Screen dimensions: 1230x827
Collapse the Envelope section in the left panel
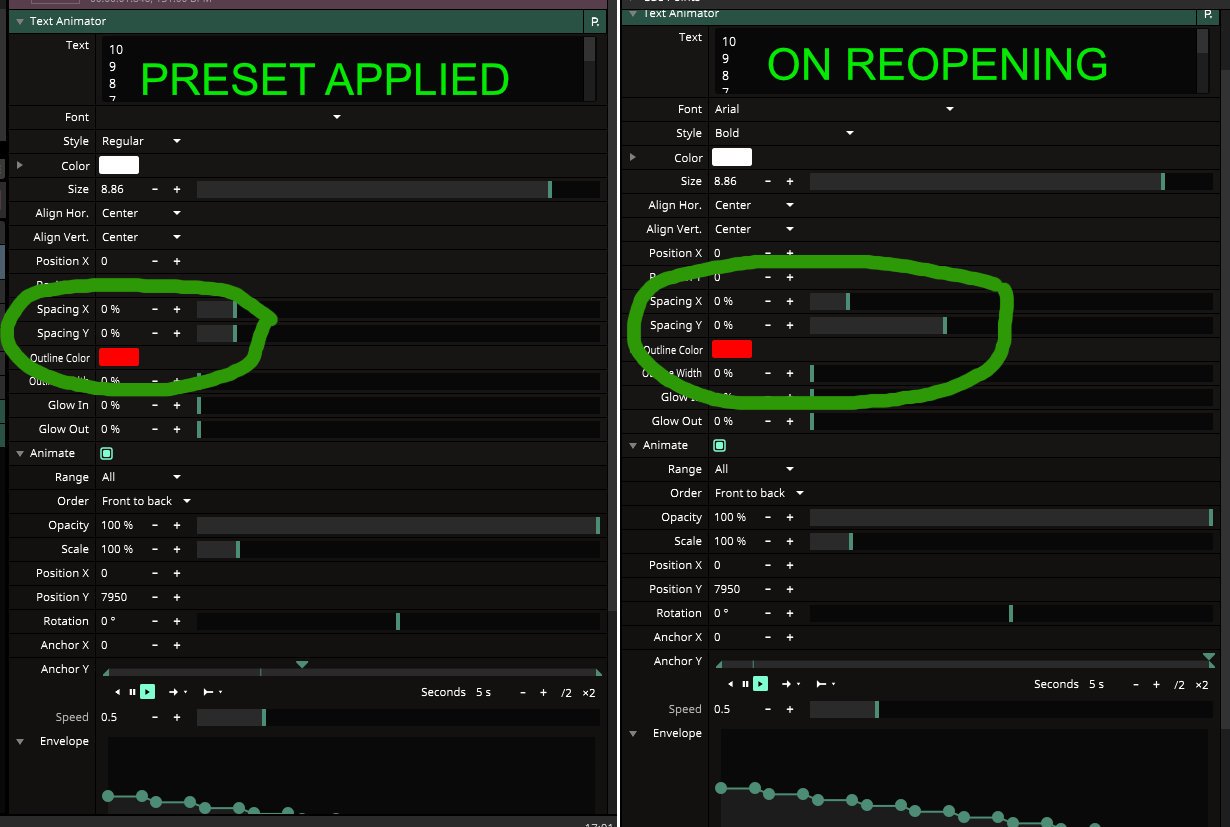(20, 741)
